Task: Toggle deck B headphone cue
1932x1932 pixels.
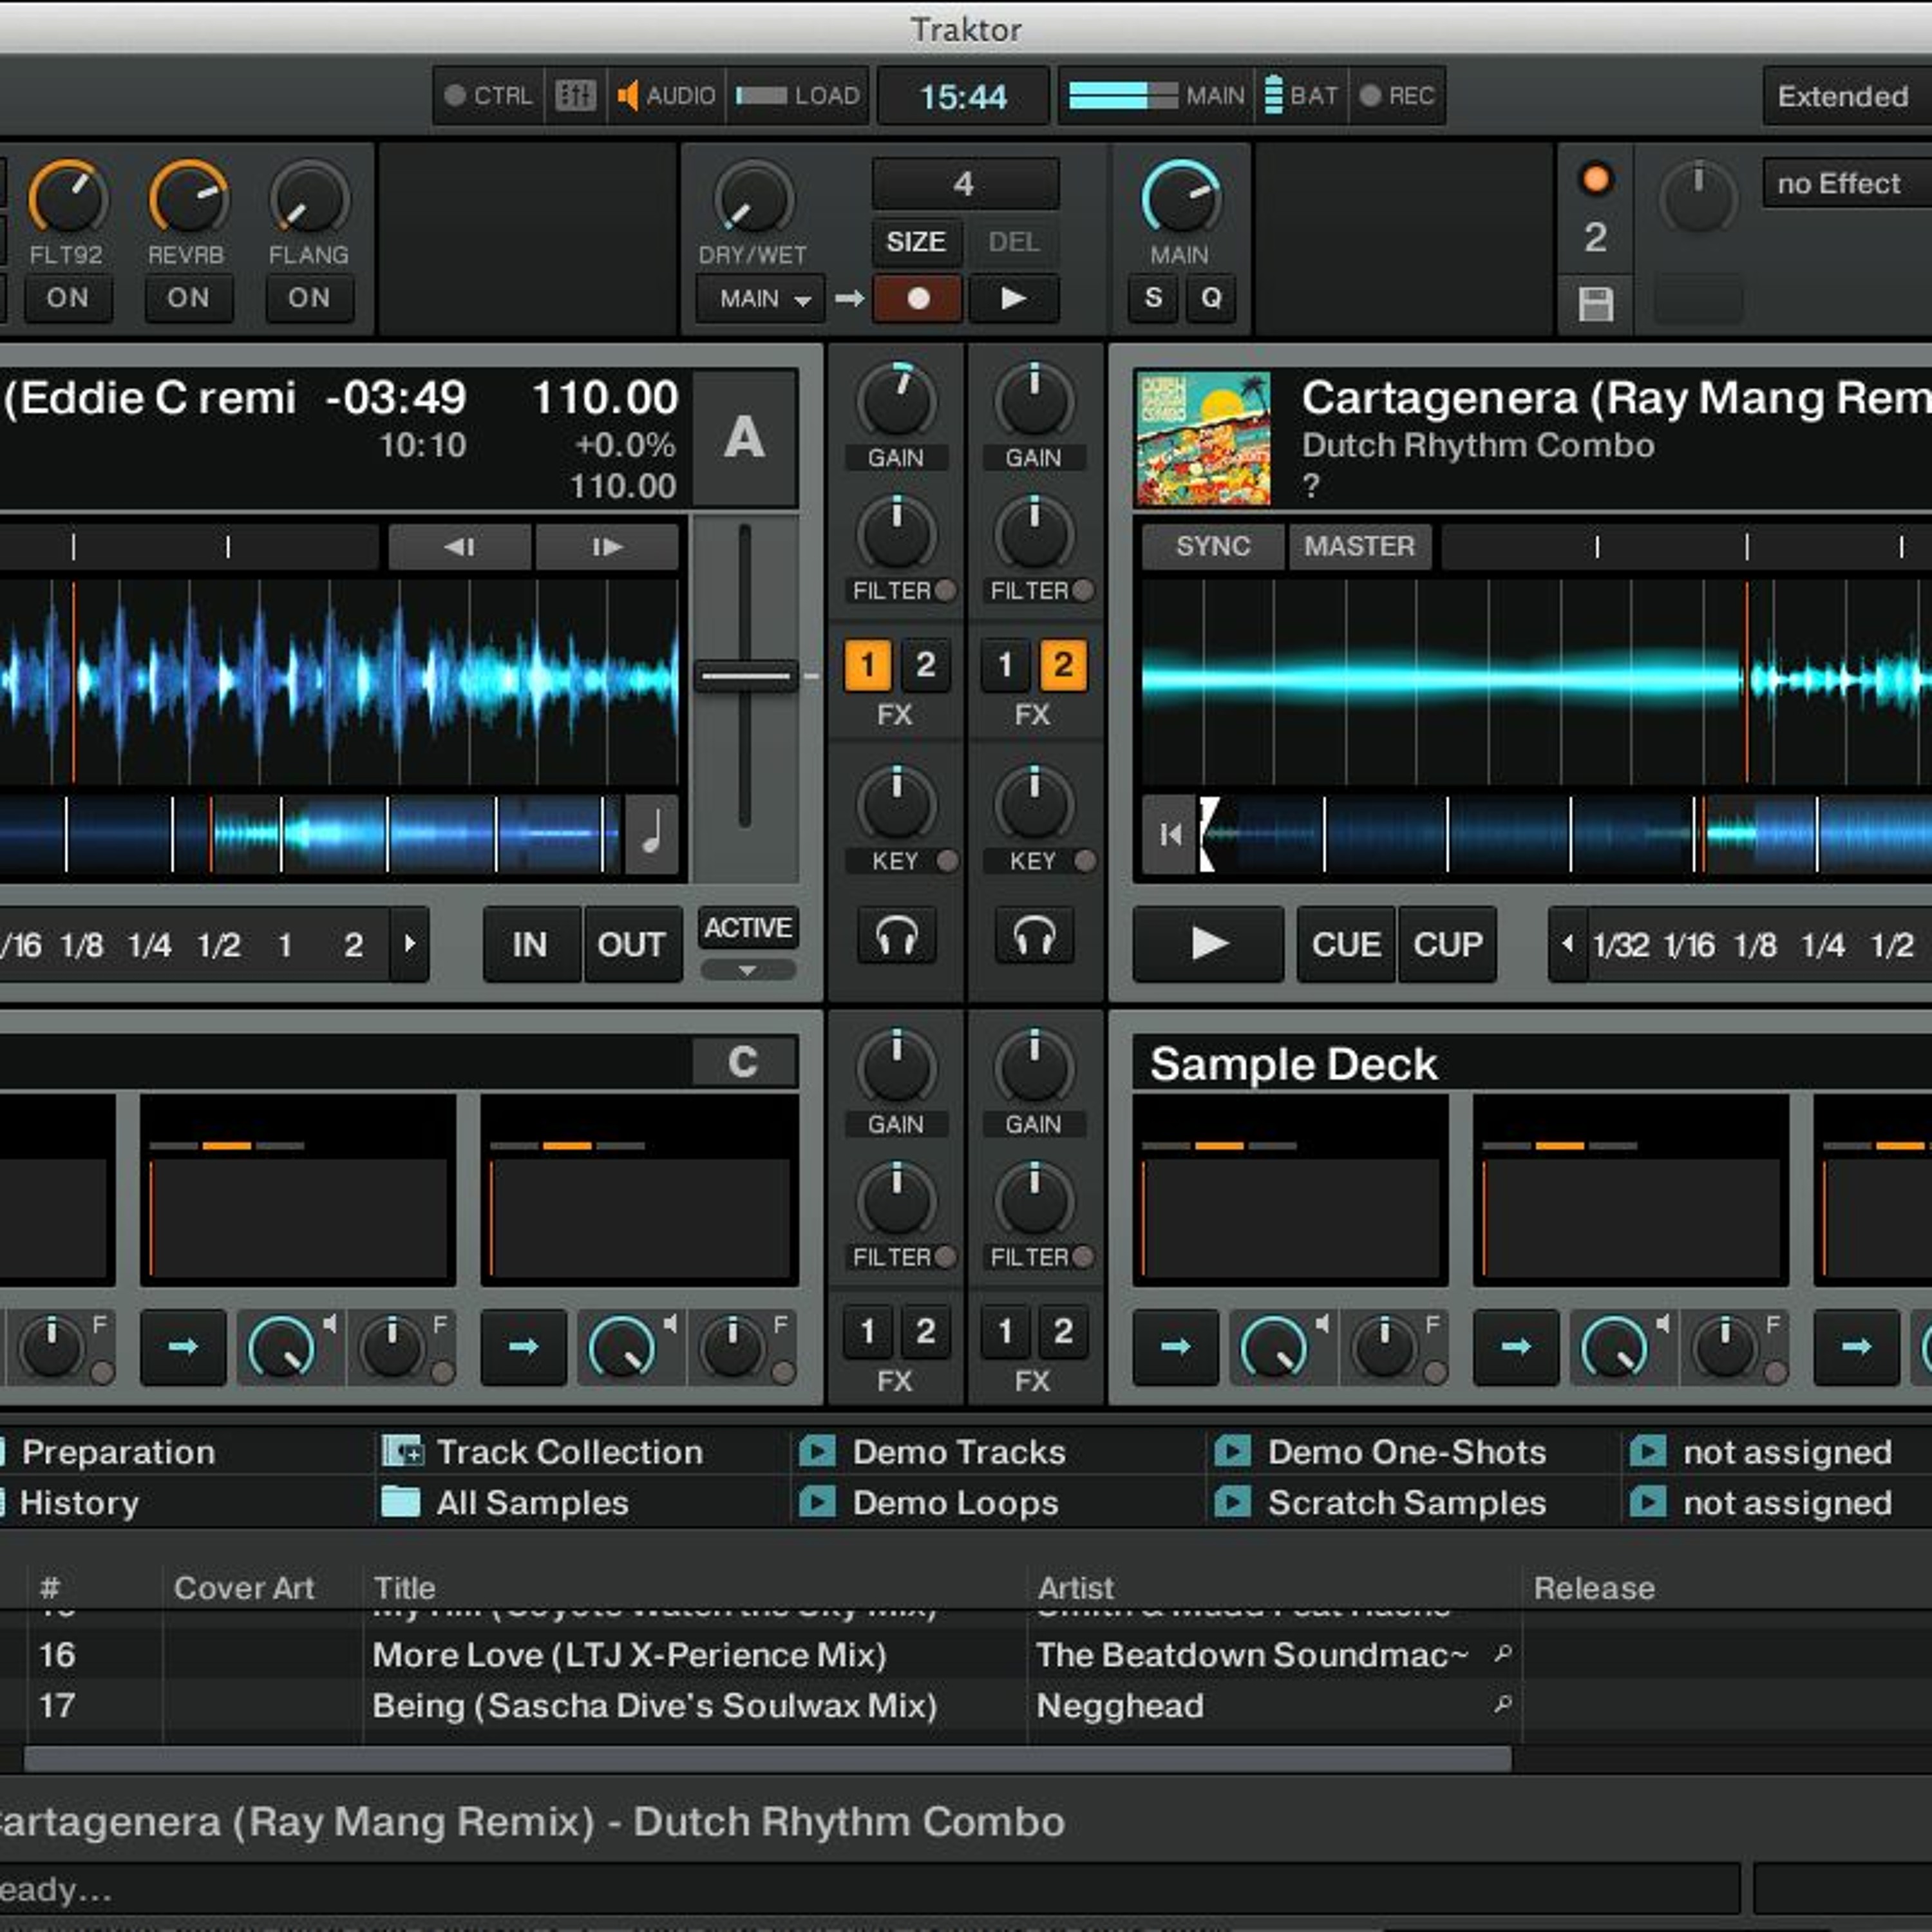Action: tap(1034, 937)
